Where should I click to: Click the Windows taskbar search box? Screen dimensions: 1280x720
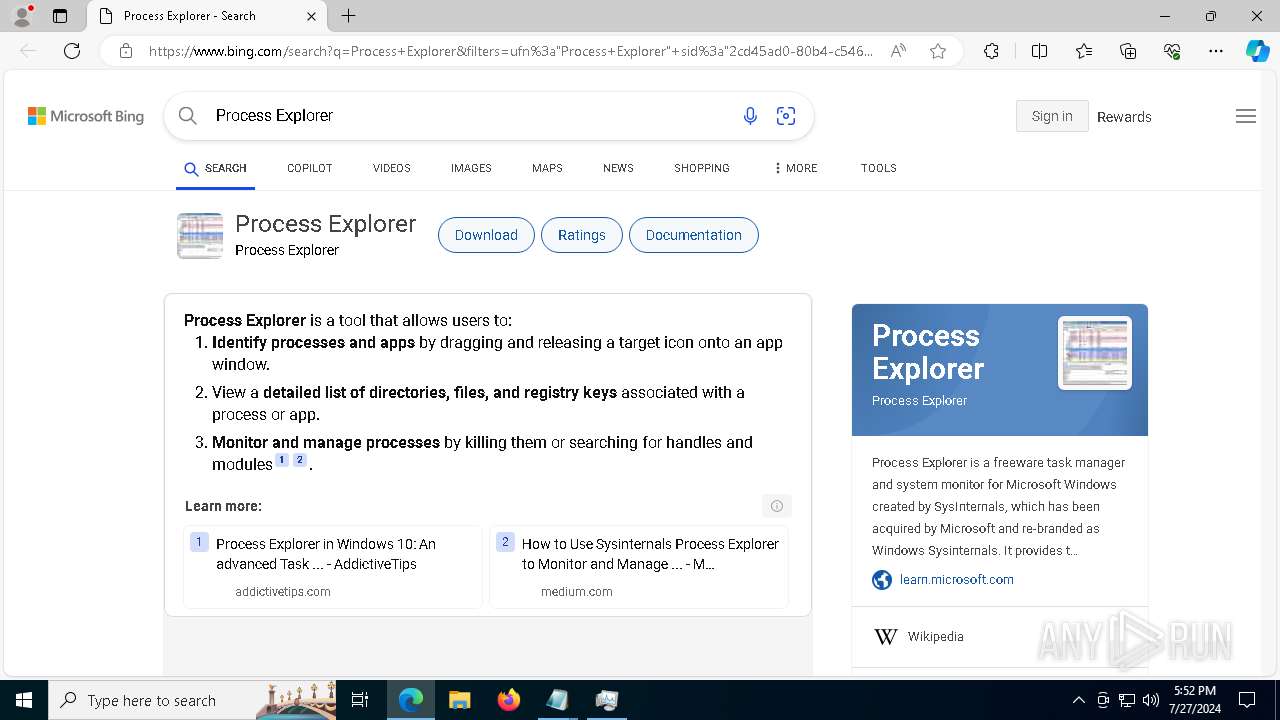pyautogui.click(x=192, y=700)
